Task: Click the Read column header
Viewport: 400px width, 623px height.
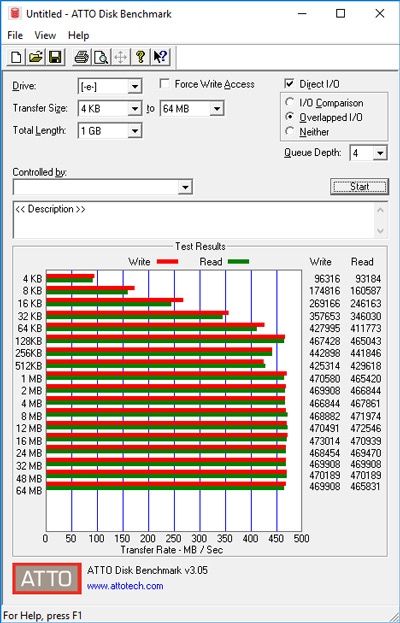Action: (x=362, y=262)
